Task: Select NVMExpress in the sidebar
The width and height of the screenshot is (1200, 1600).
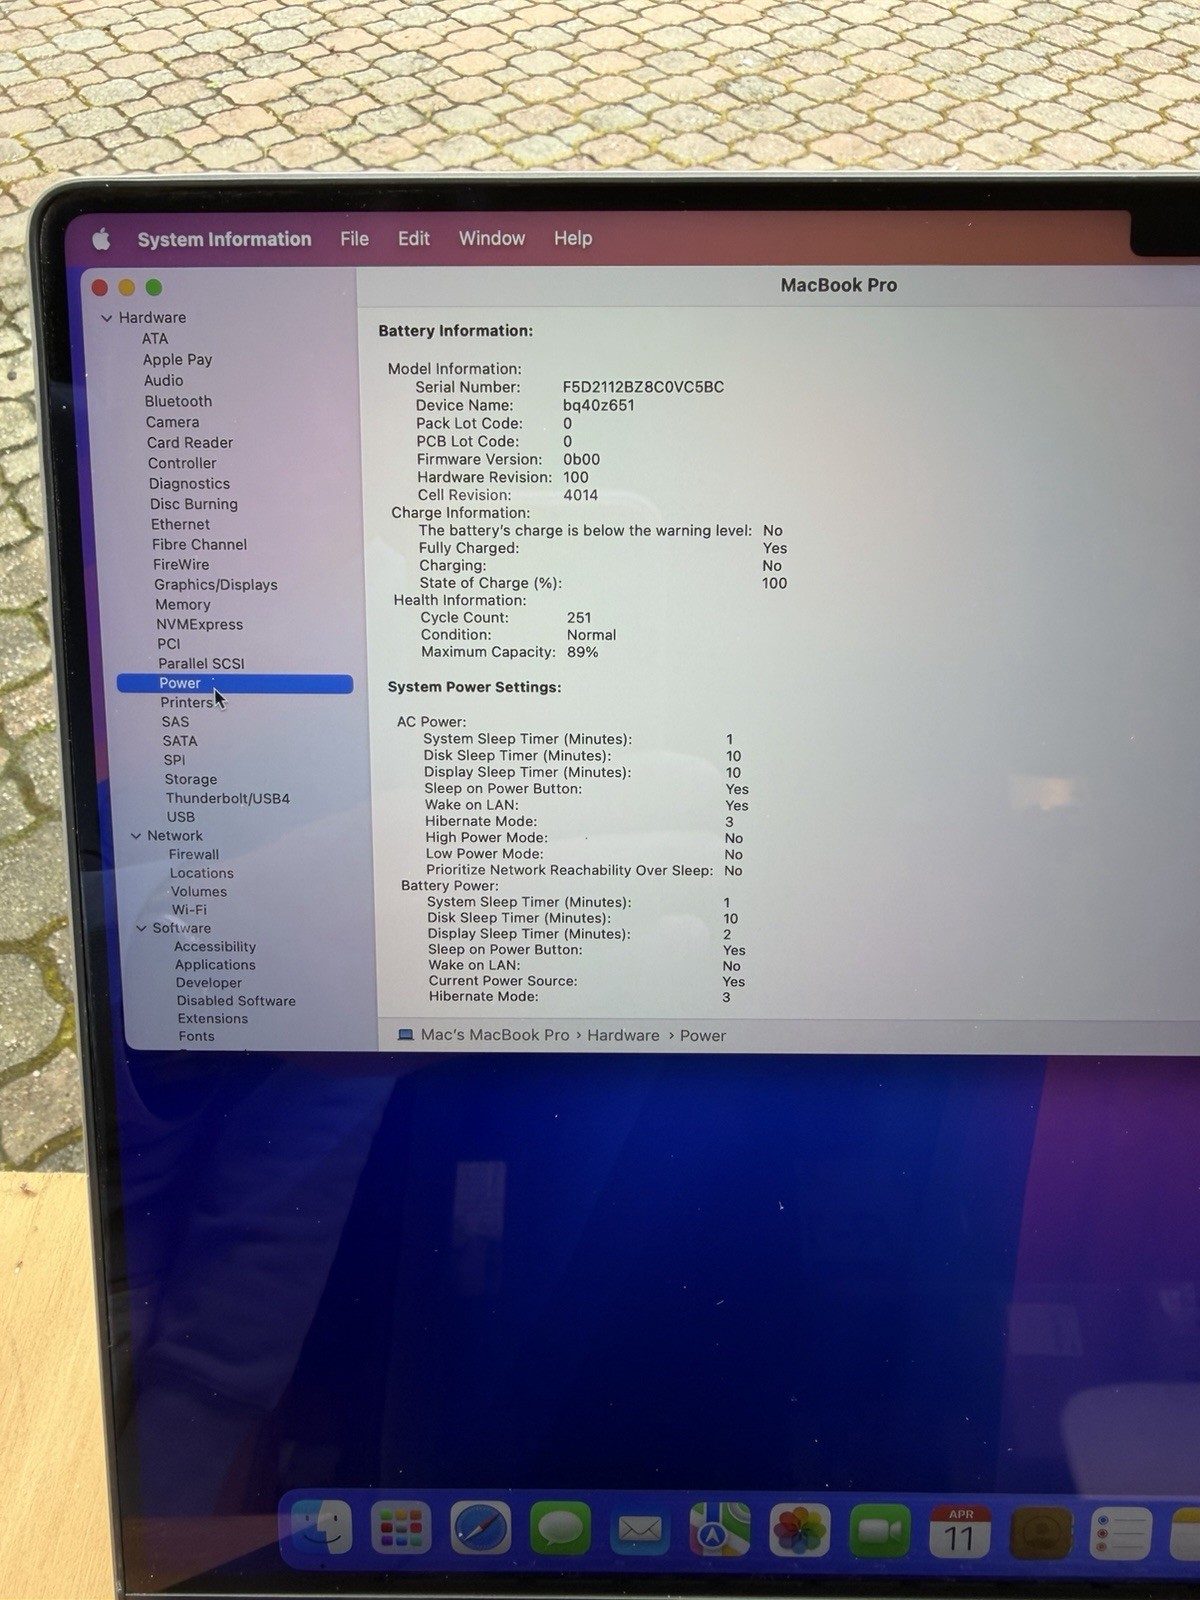Action: (199, 624)
